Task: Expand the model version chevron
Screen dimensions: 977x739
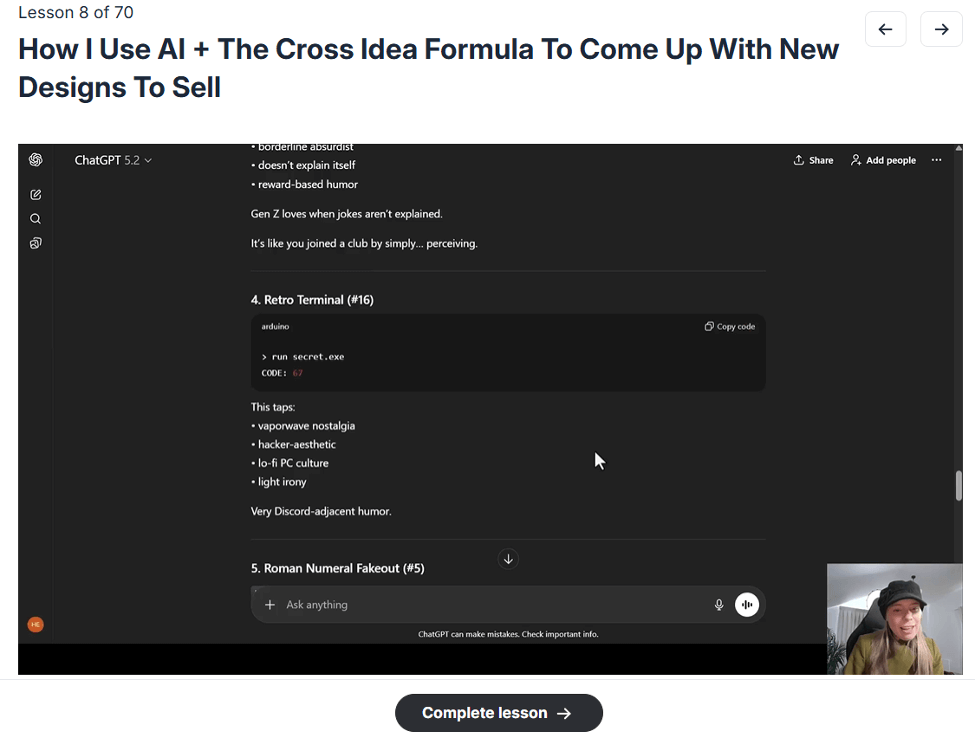Action: tap(146, 160)
